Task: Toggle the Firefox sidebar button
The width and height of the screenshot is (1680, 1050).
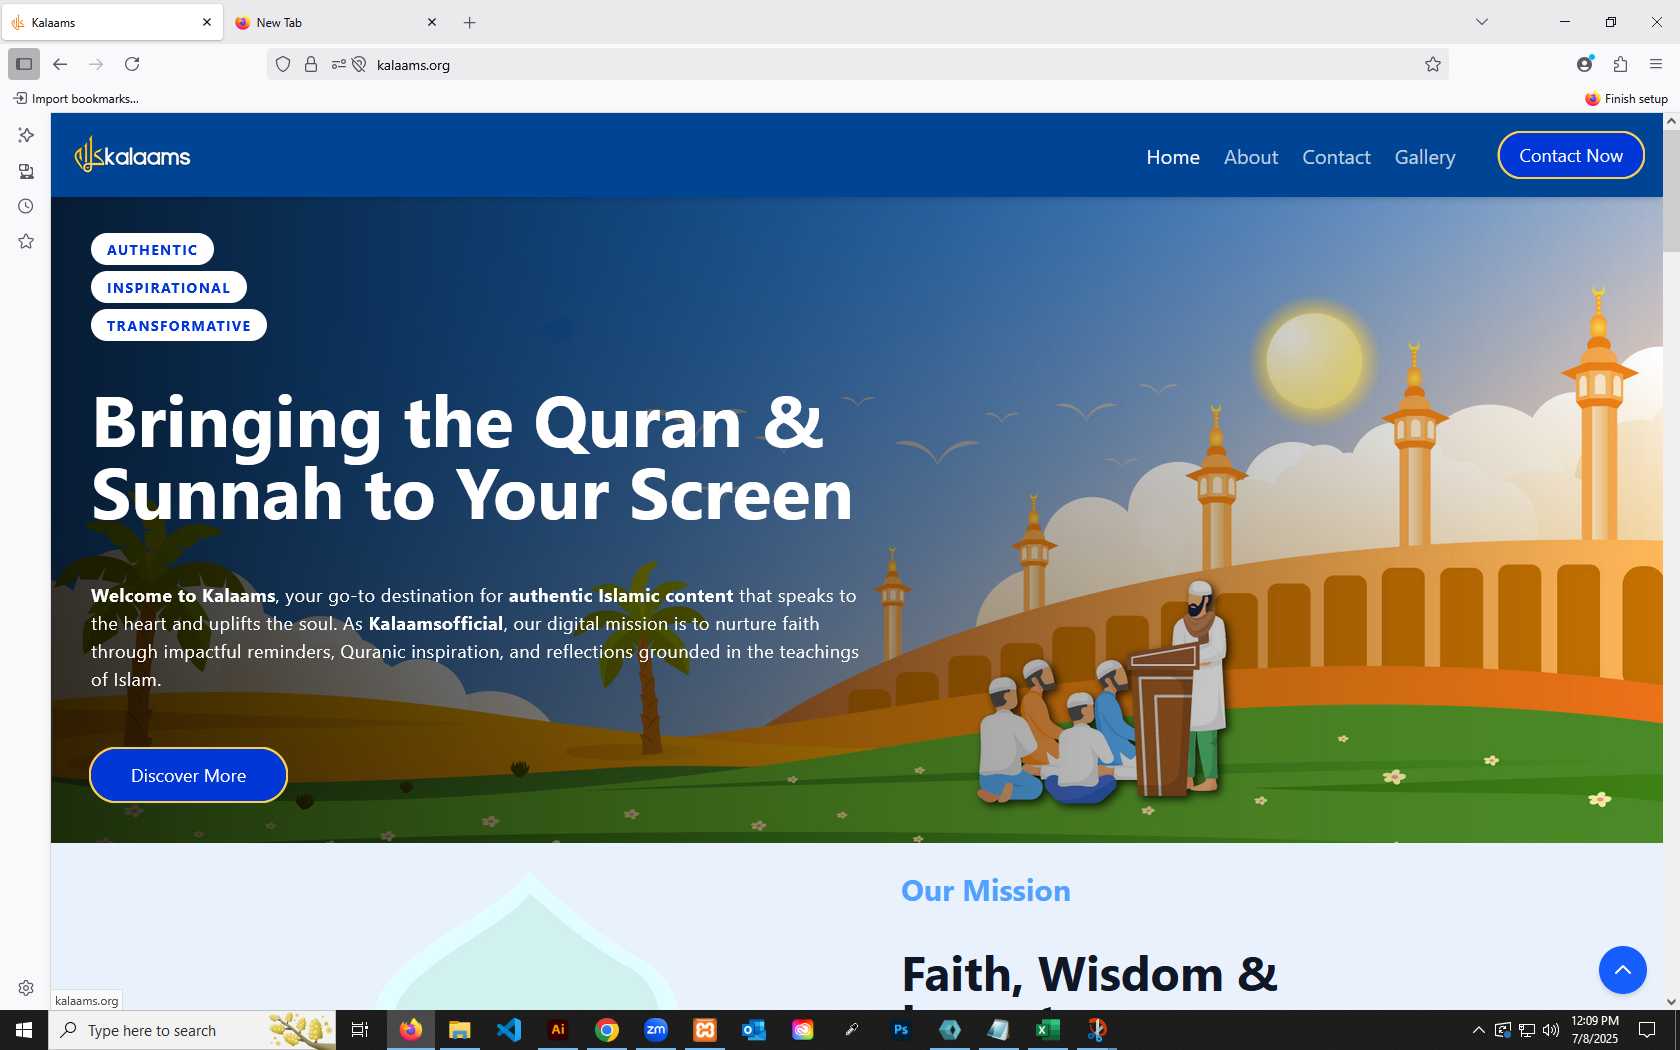Action: [24, 64]
